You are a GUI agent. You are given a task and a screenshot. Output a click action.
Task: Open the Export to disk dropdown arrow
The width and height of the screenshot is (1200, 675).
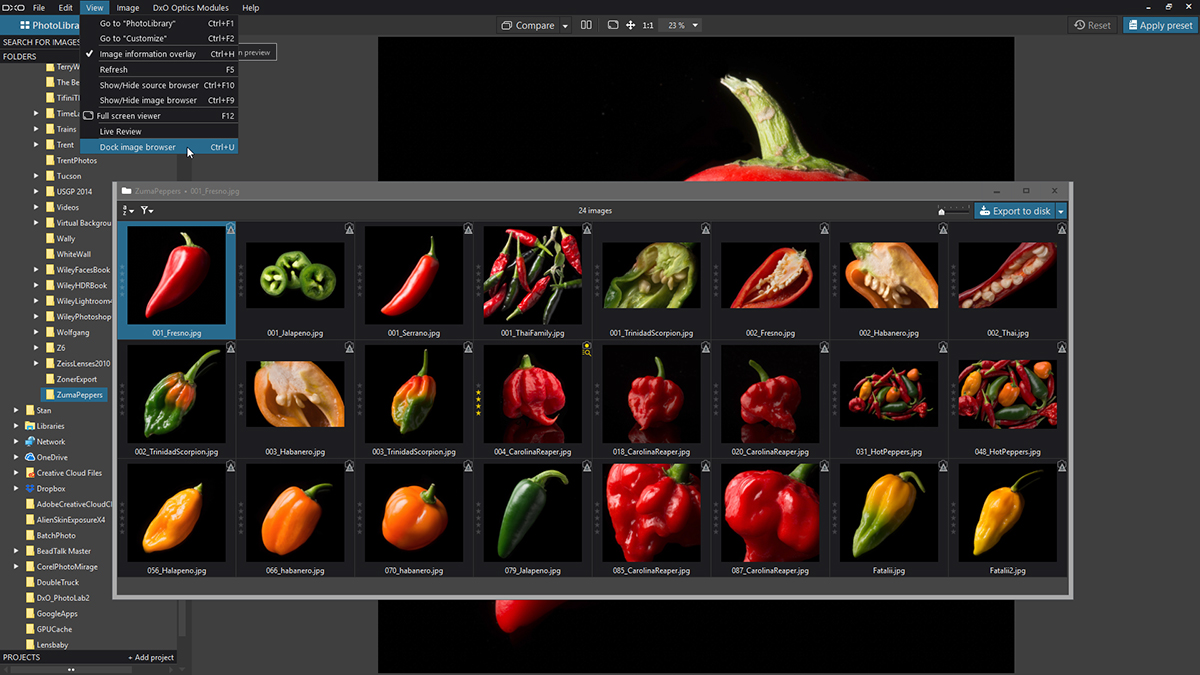coord(1061,211)
